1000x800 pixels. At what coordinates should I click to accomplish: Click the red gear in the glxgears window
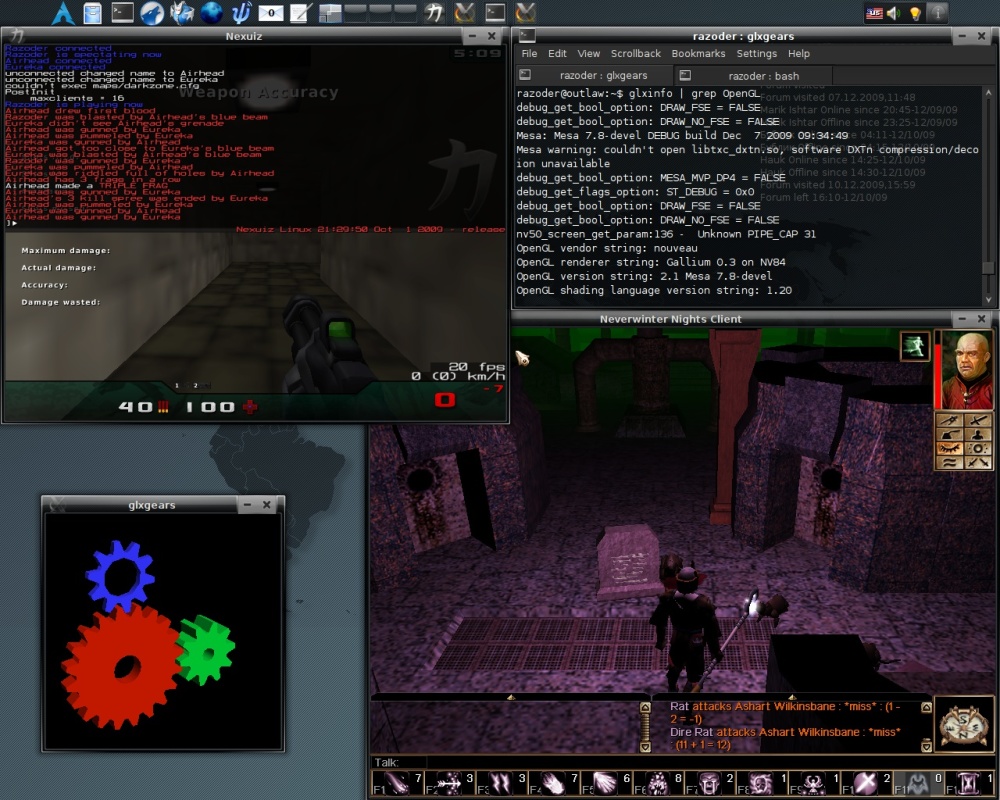[121, 665]
